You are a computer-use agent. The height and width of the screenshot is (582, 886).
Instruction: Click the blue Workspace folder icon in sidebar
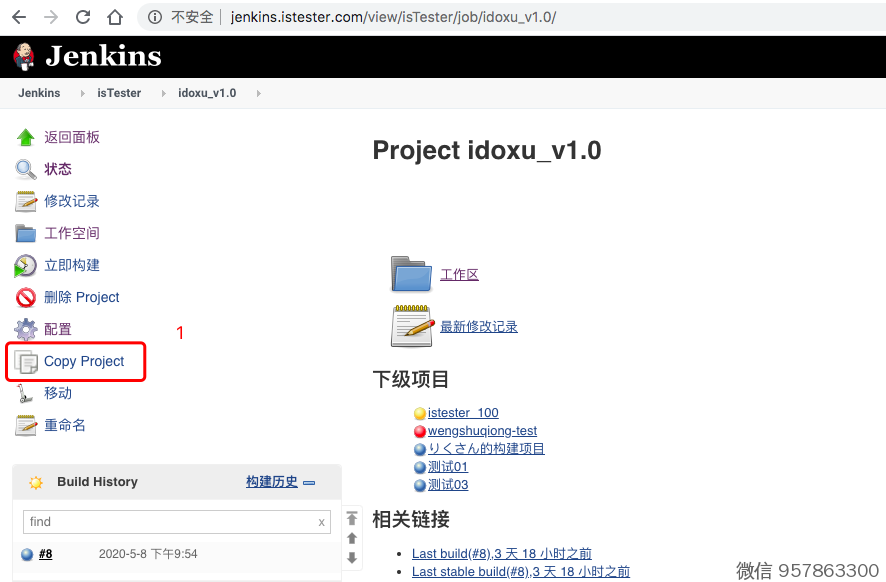26,233
